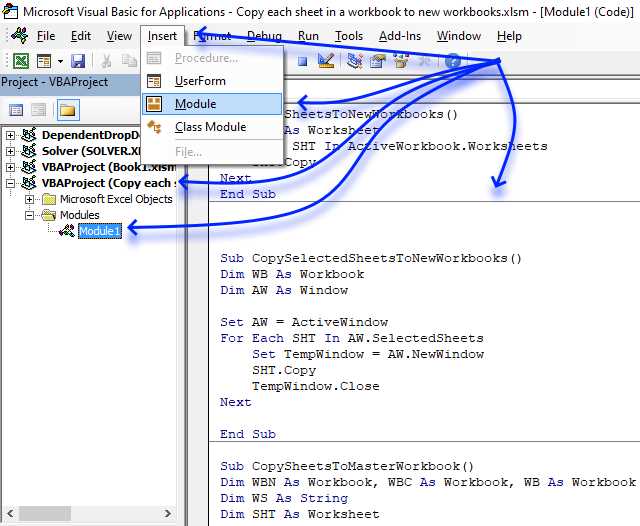Click the View Microsoft Excel toolbar icon

tap(20, 61)
